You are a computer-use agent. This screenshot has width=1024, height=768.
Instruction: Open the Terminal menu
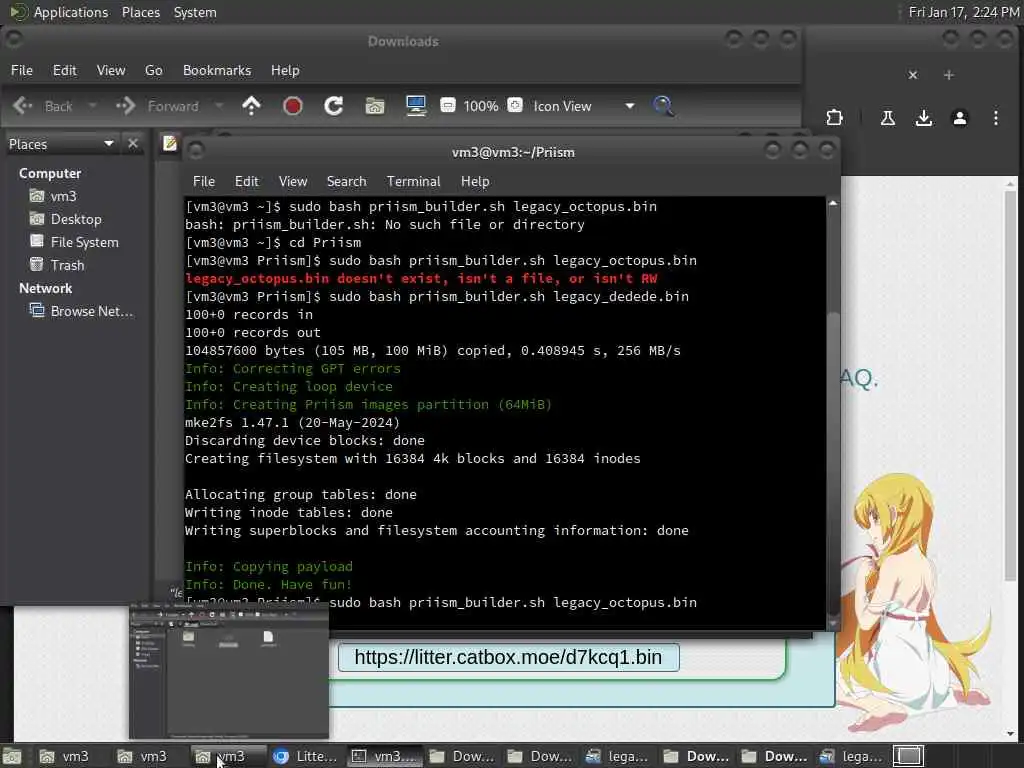(x=413, y=182)
